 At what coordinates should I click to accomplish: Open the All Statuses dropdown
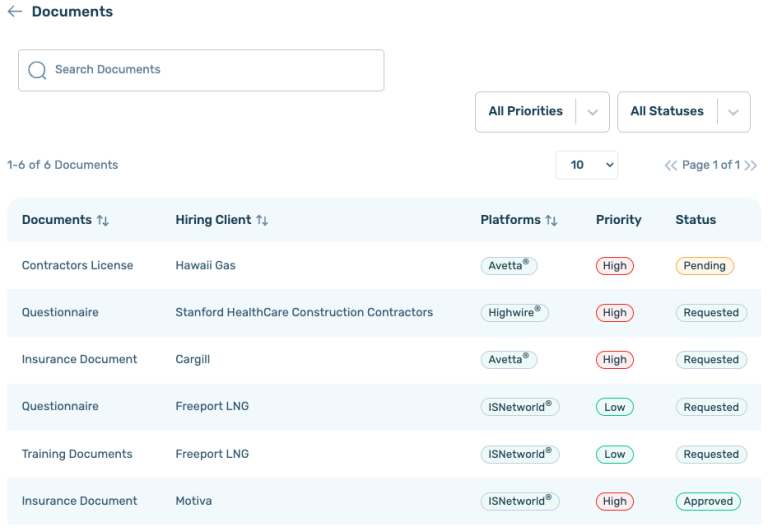pyautogui.click(x=683, y=112)
